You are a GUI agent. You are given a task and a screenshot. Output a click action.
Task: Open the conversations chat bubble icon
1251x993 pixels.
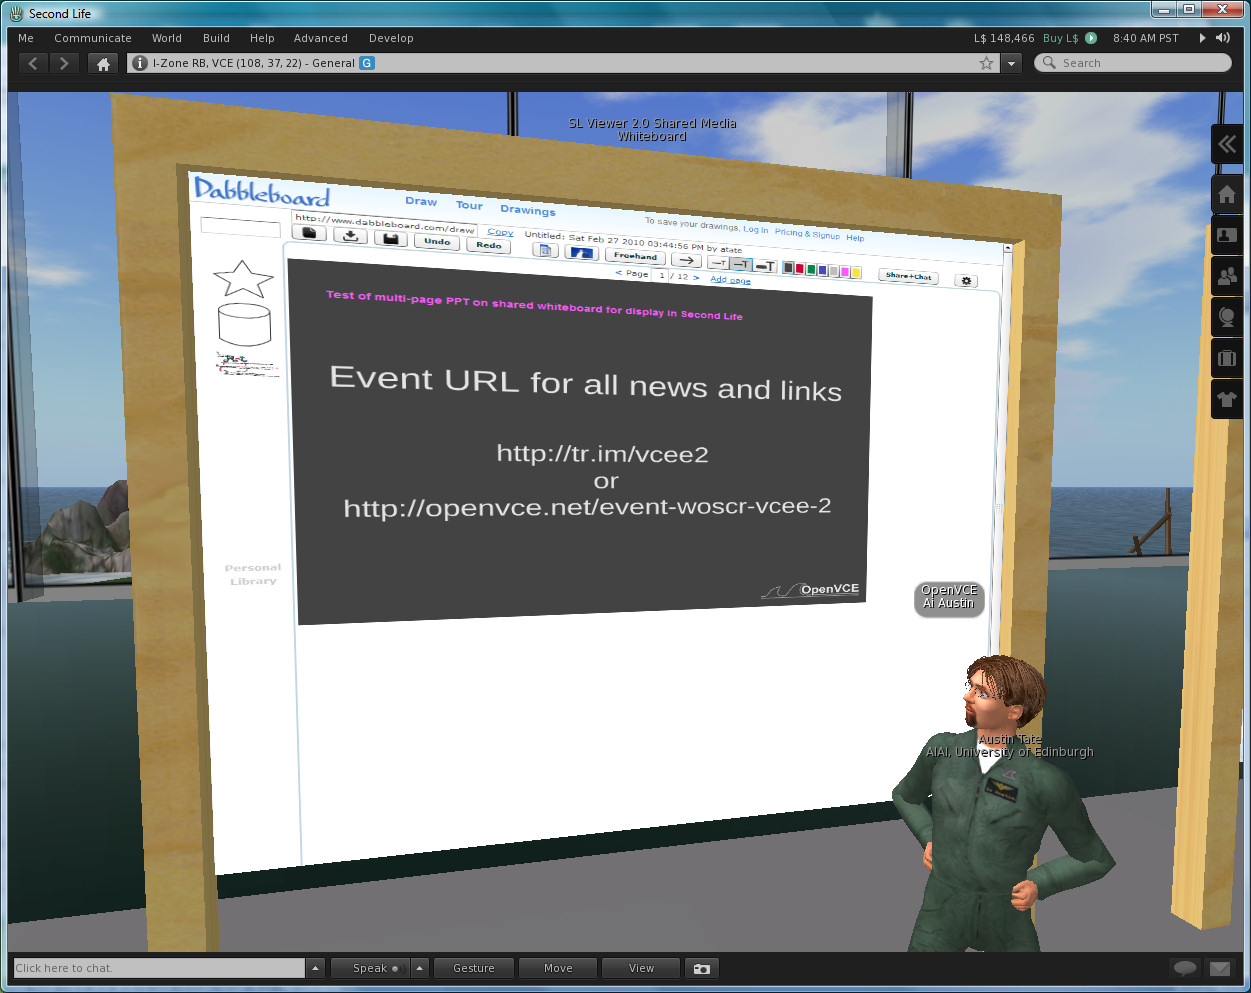1185,968
